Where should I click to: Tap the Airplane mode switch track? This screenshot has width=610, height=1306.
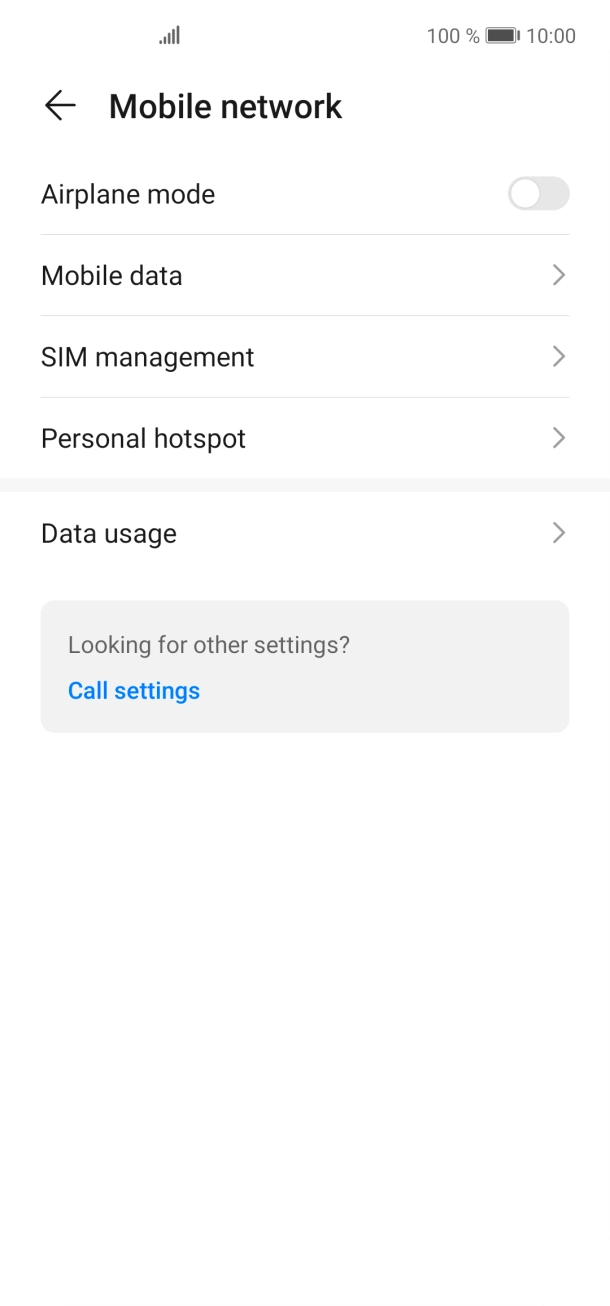(537, 194)
